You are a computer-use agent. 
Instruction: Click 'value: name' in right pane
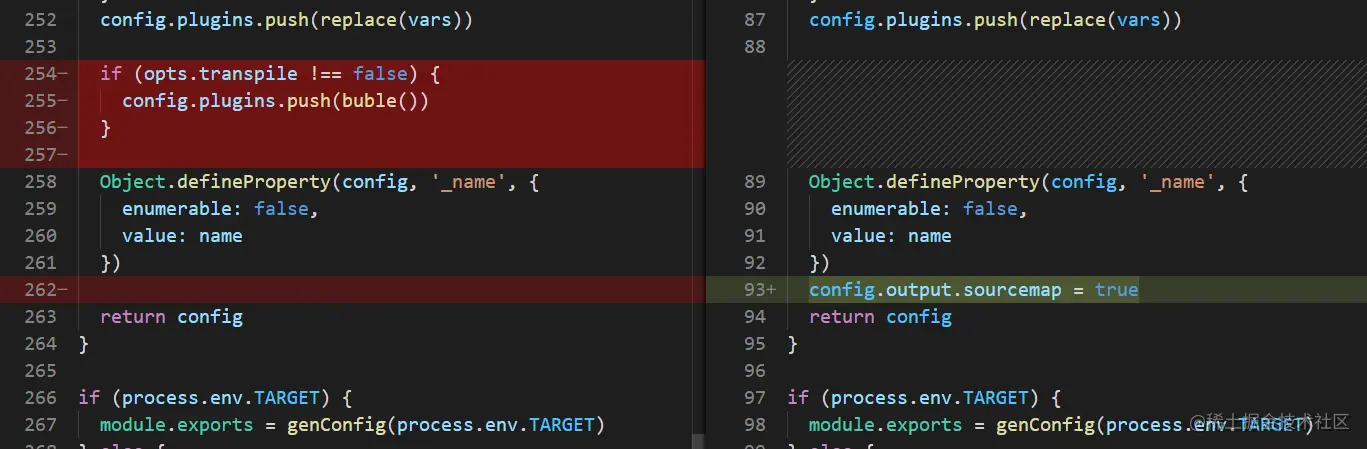(x=891, y=236)
